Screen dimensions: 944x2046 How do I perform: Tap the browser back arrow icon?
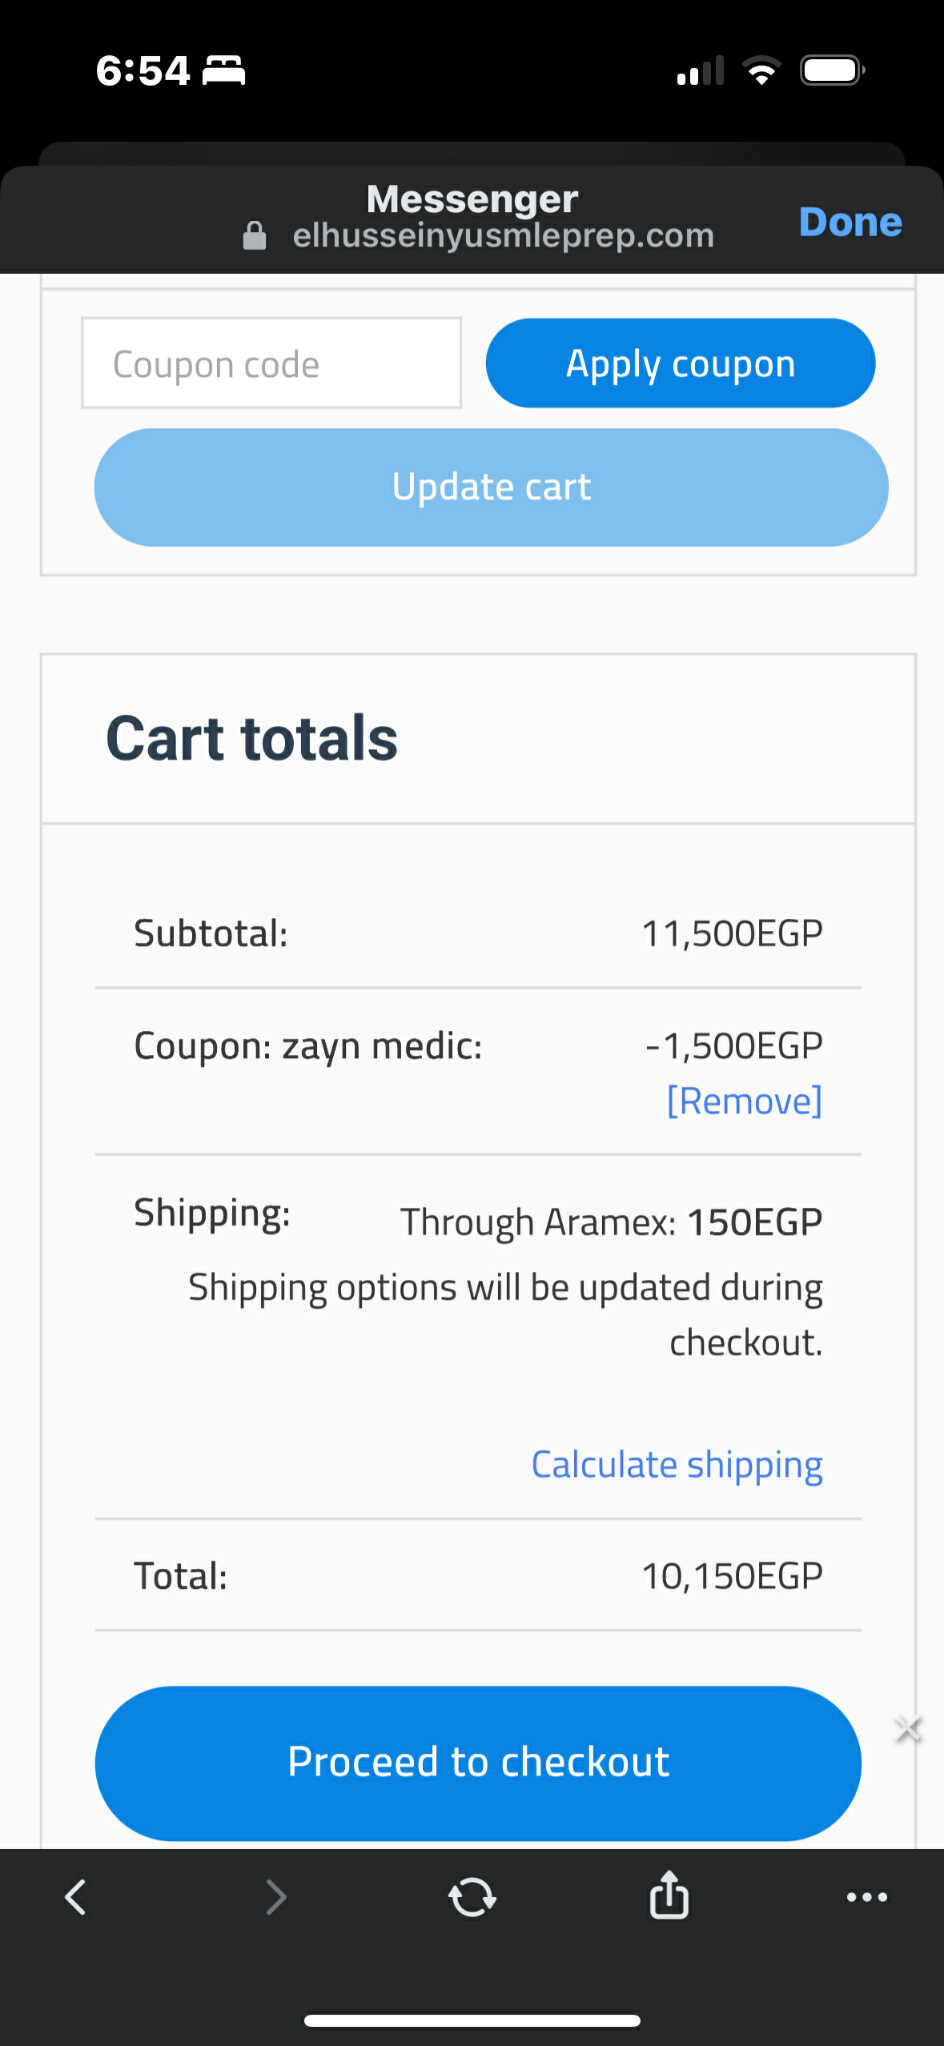tap(76, 1896)
